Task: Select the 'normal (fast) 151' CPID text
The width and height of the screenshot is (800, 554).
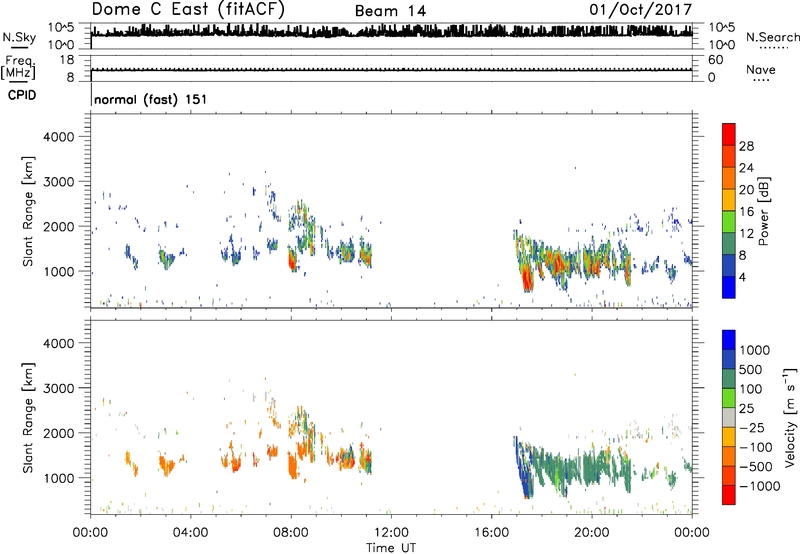Action: coord(151,99)
